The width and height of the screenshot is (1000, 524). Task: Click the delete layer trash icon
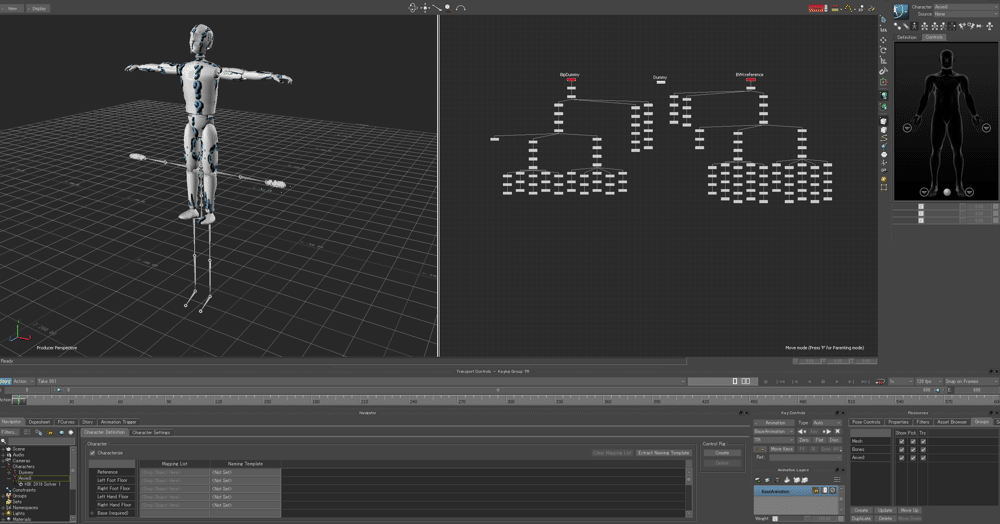pos(777,480)
